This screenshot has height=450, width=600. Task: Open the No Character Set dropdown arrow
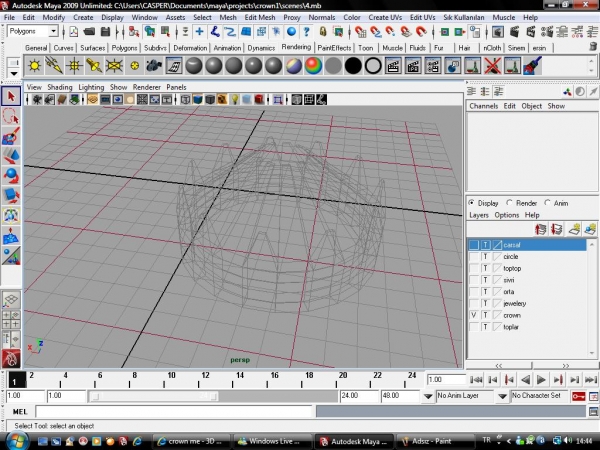click(503, 396)
